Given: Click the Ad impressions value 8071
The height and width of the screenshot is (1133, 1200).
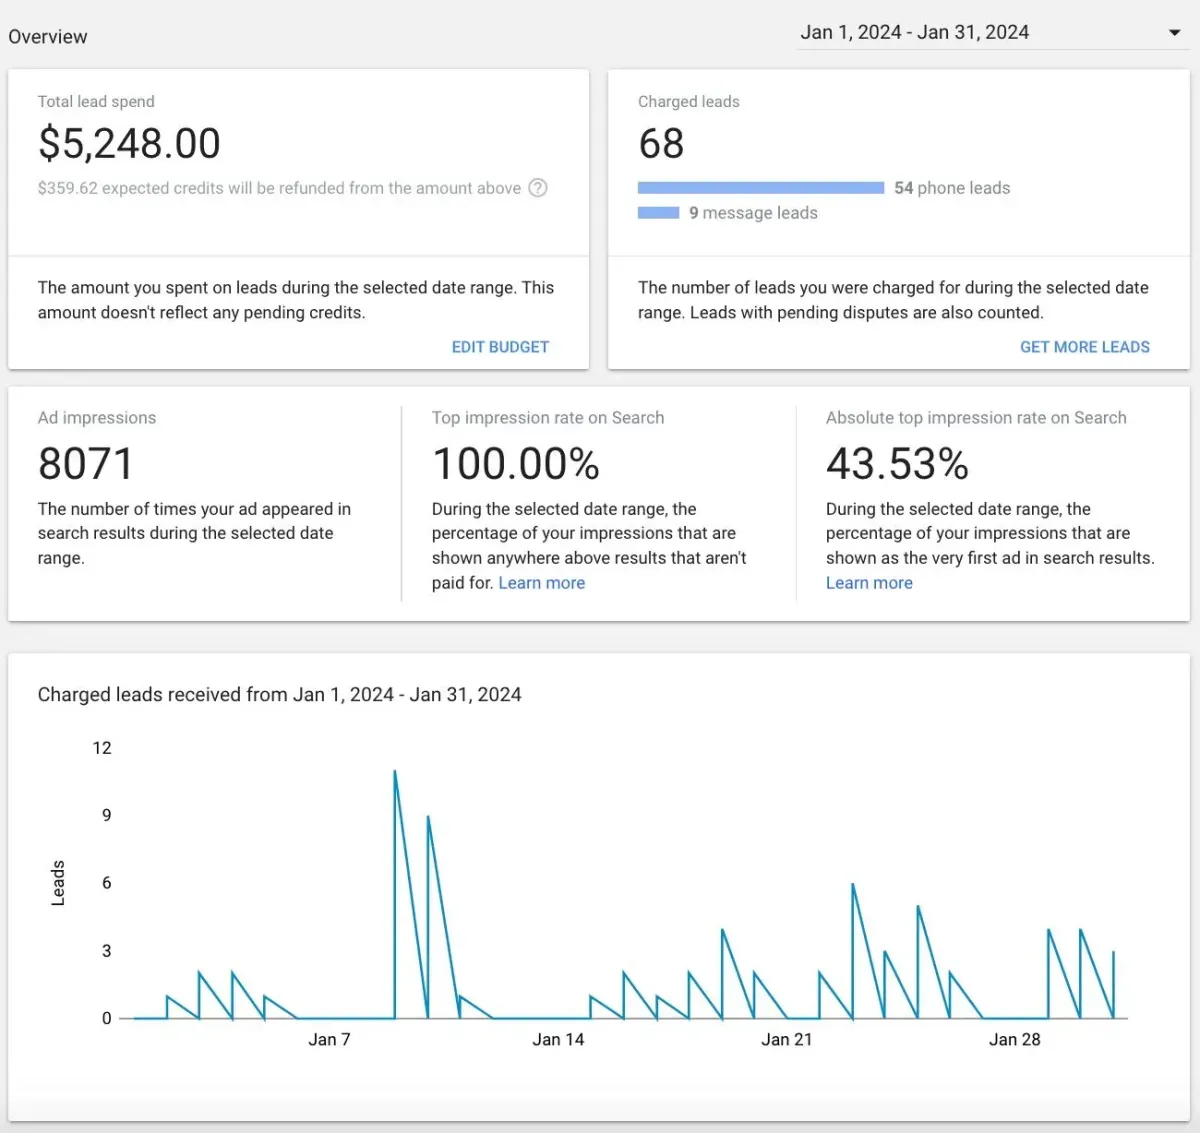Looking at the screenshot, I should click(x=86, y=464).
